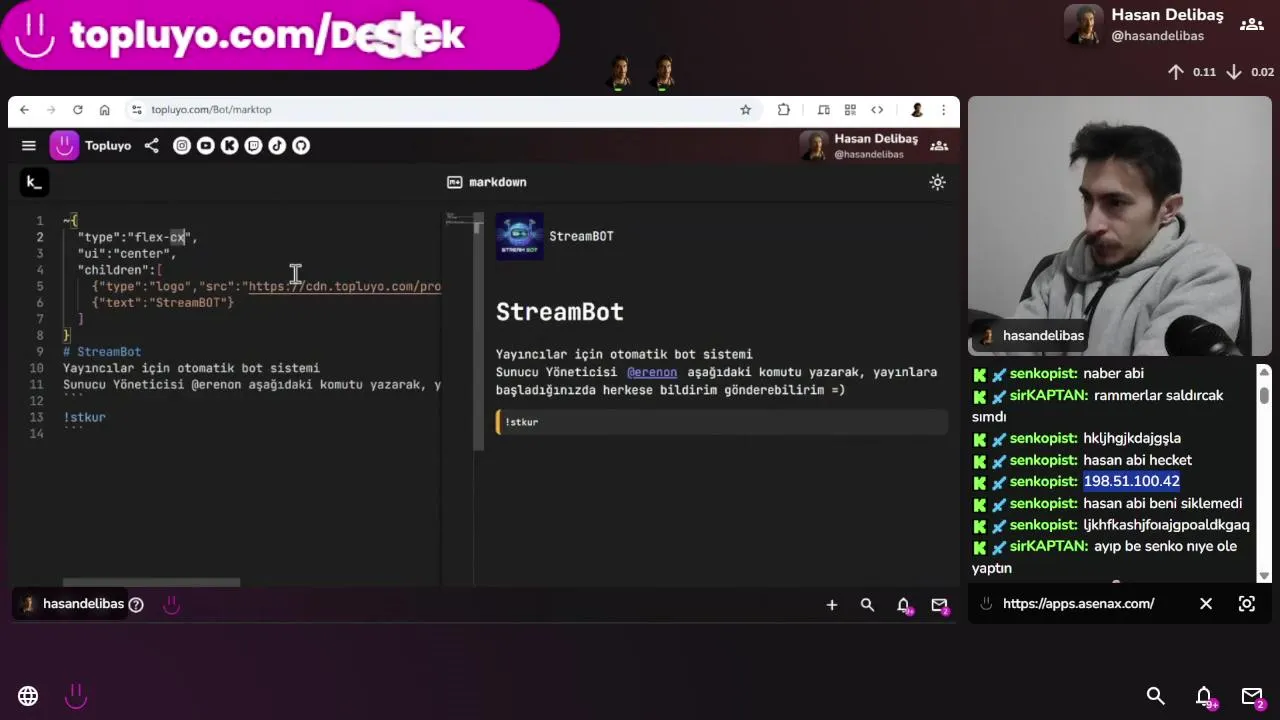Open the browser profile avatar
This screenshot has width=1280, height=720.
[x=917, y=110]
